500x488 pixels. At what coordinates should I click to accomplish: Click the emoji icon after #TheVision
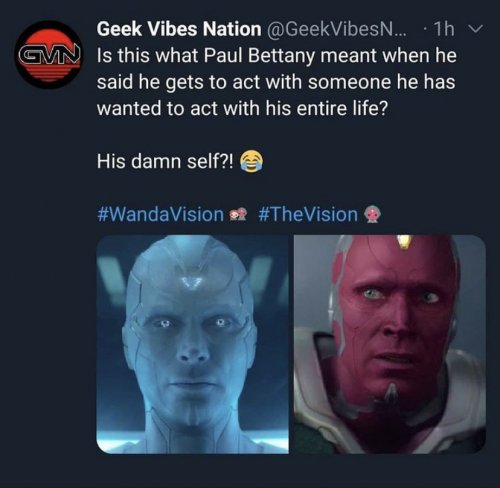[372, 215]
